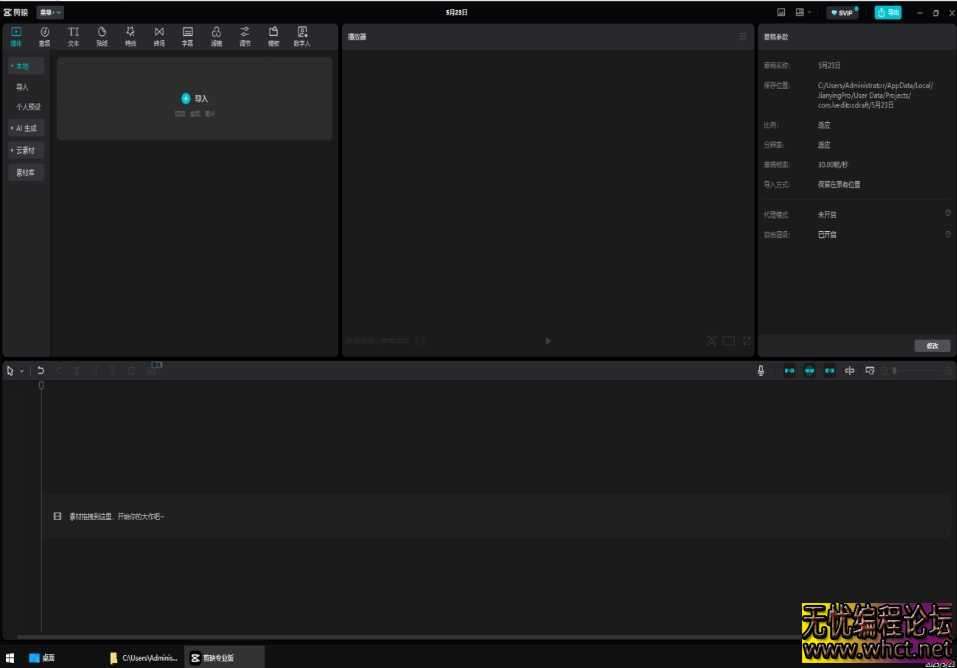Open the Audio (音频) panel icon

(x=44, y=36)
